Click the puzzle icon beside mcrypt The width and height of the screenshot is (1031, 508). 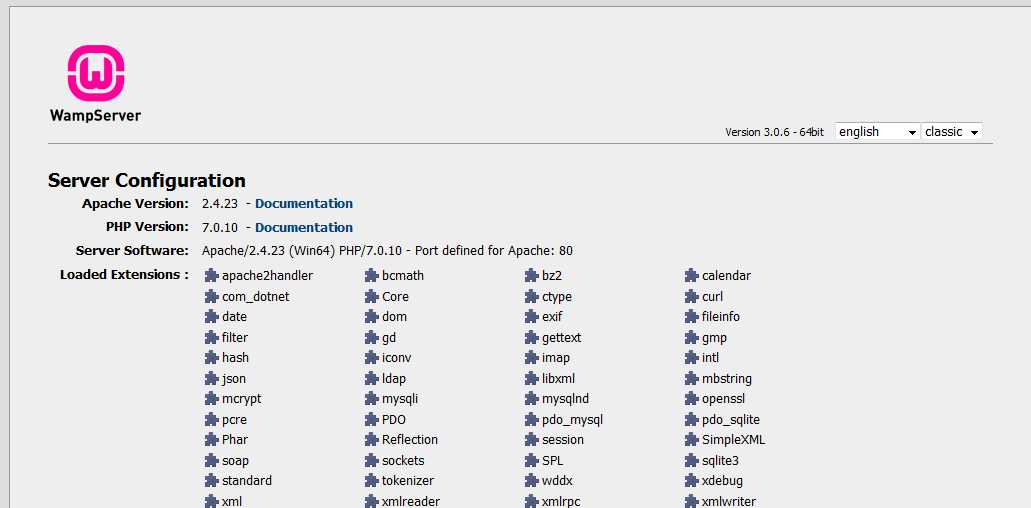pos(211,399)
